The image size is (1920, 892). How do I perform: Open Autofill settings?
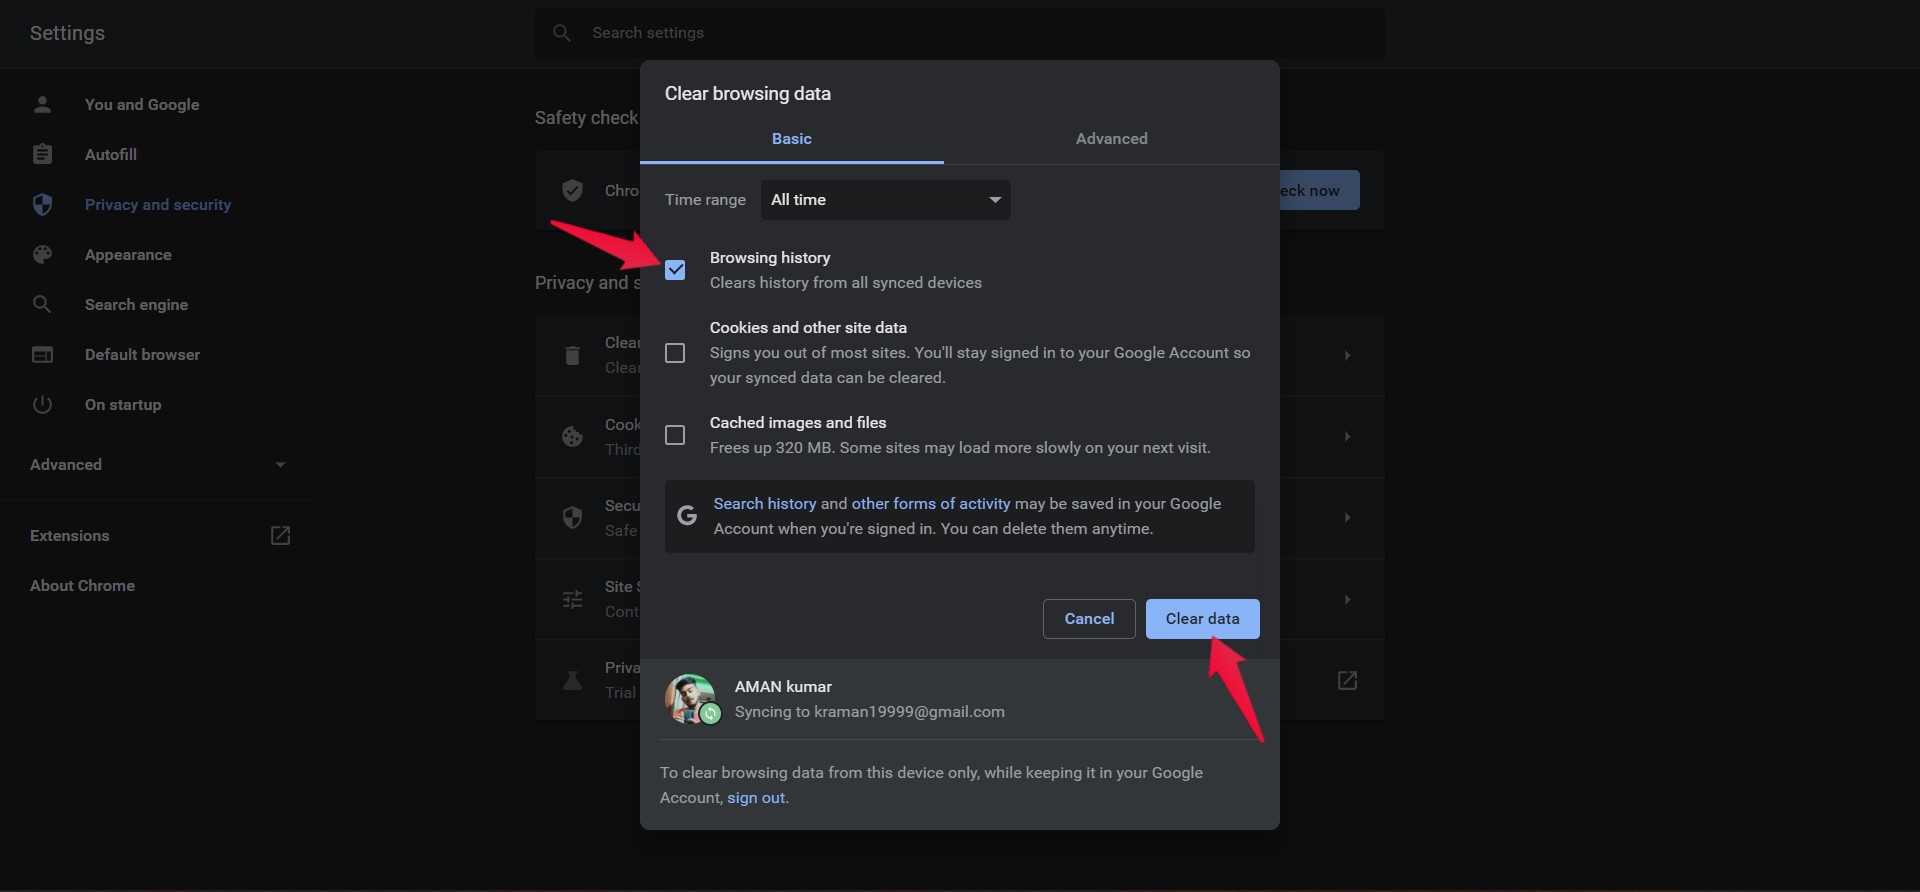pos(111,154)
